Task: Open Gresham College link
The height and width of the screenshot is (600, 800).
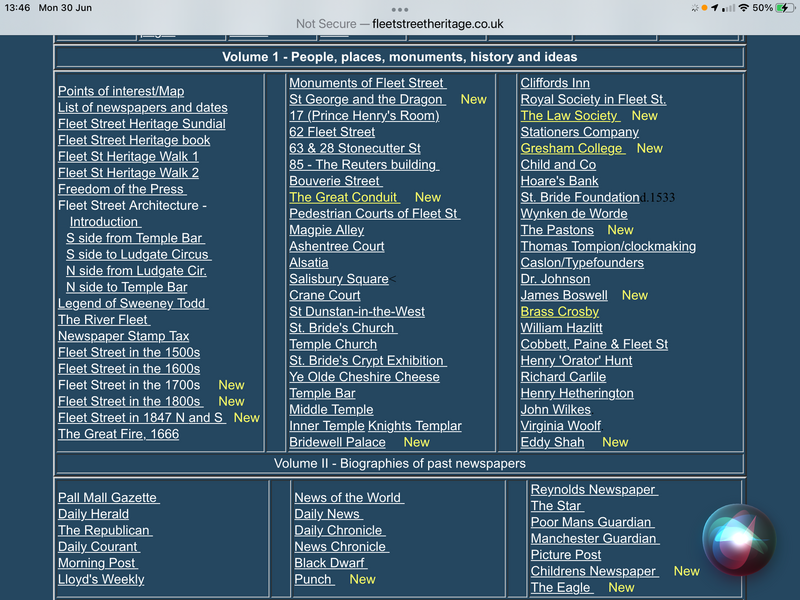Action: tap(573, 148)
